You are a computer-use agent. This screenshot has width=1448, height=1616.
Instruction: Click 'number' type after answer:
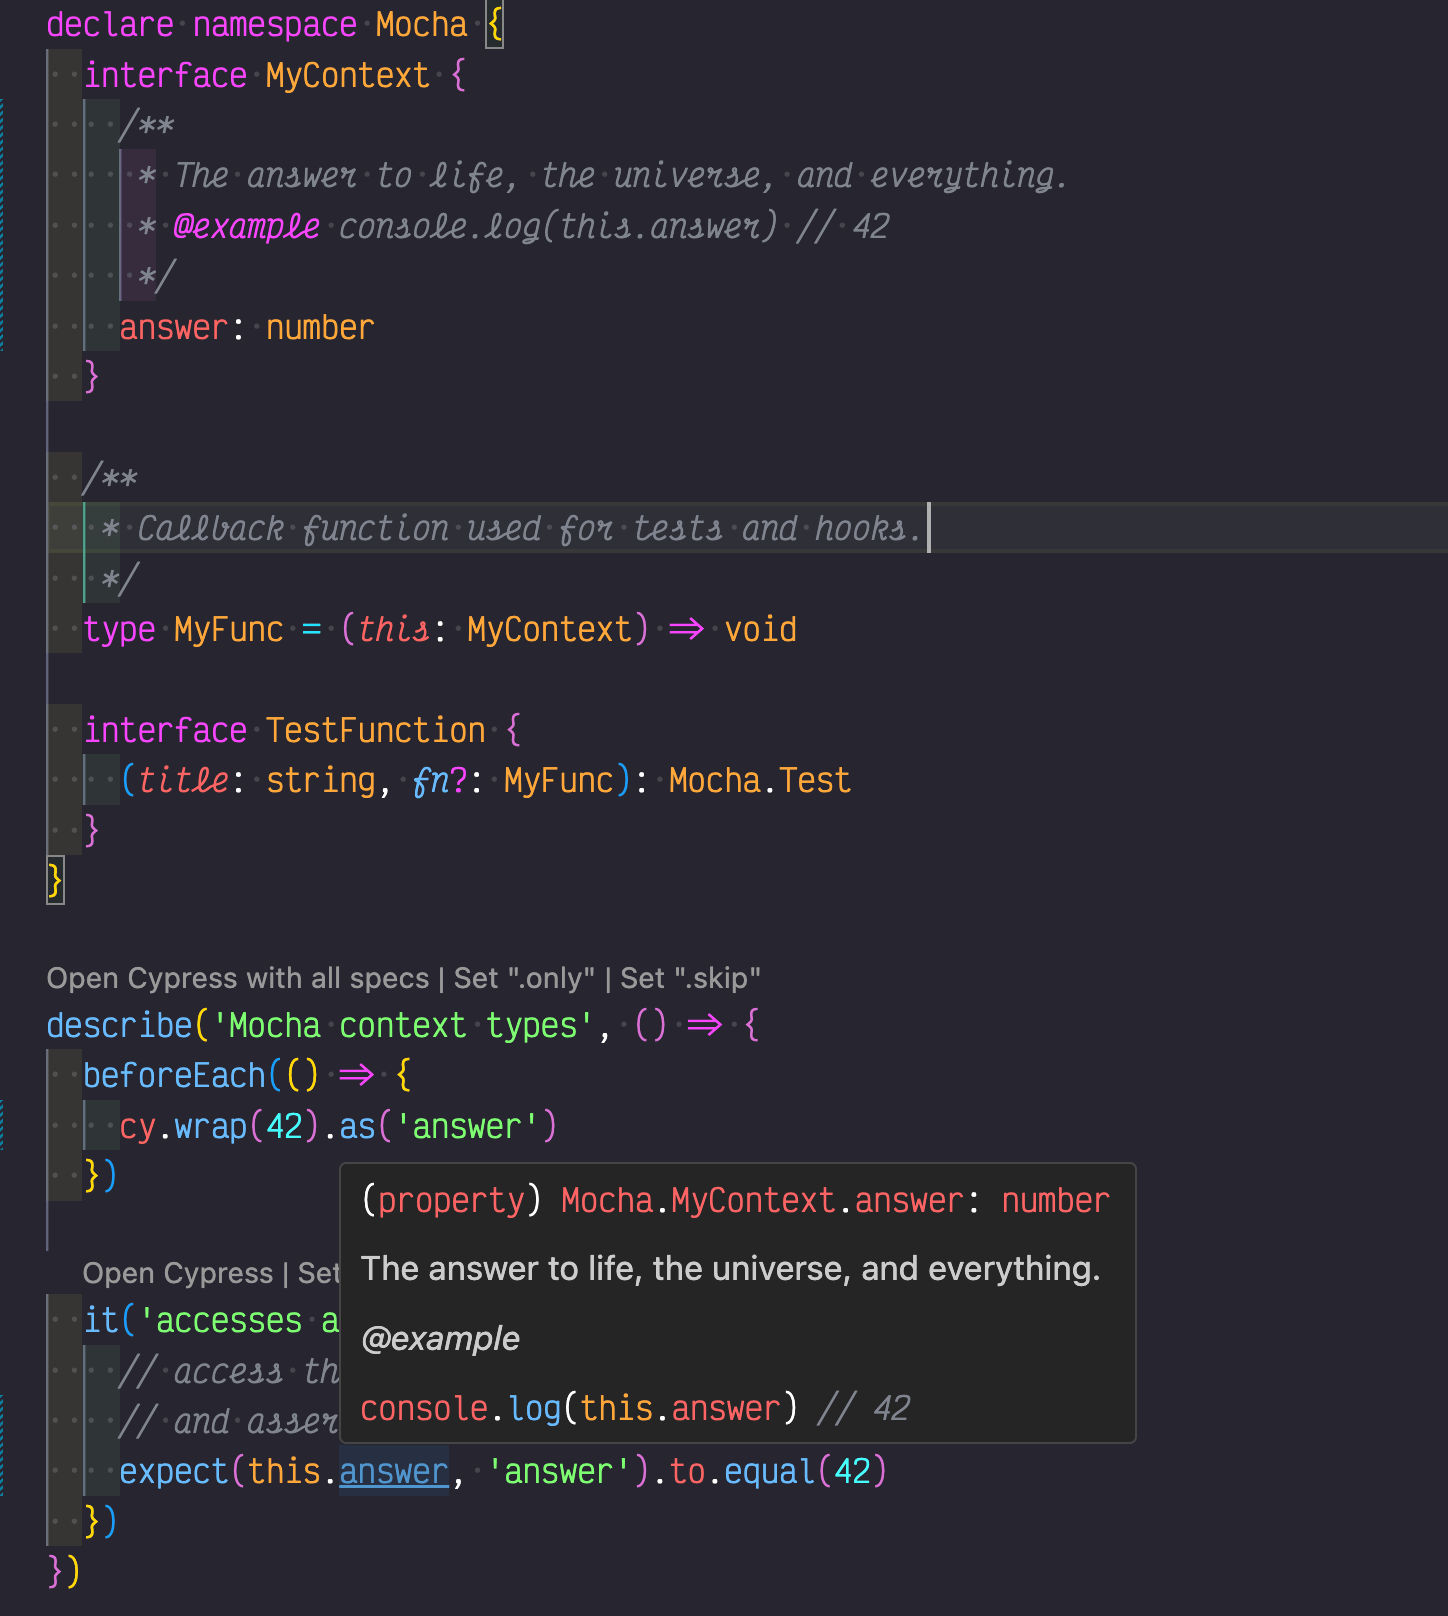[x=320, y=328]
